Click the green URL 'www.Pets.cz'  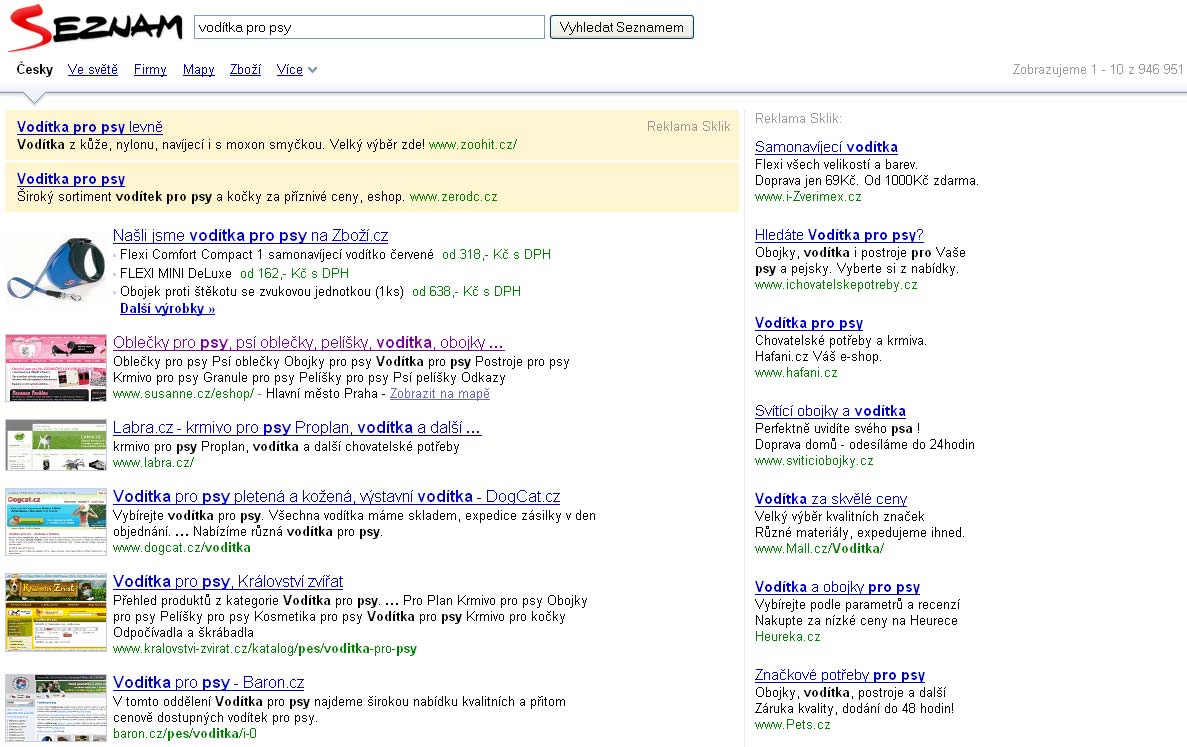[x=793, y=725]
